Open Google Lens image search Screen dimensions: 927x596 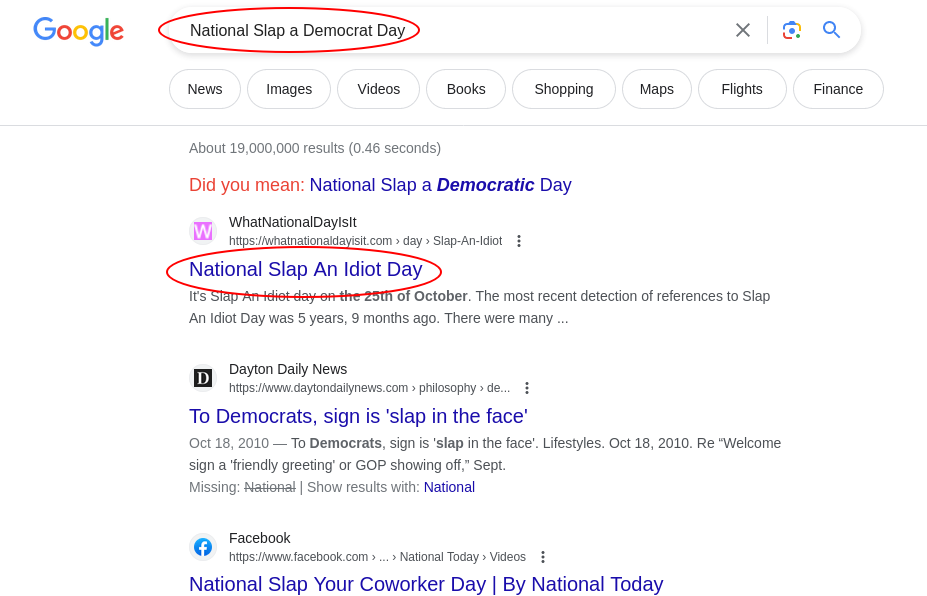pyautogui.click(x=792, y=30)
